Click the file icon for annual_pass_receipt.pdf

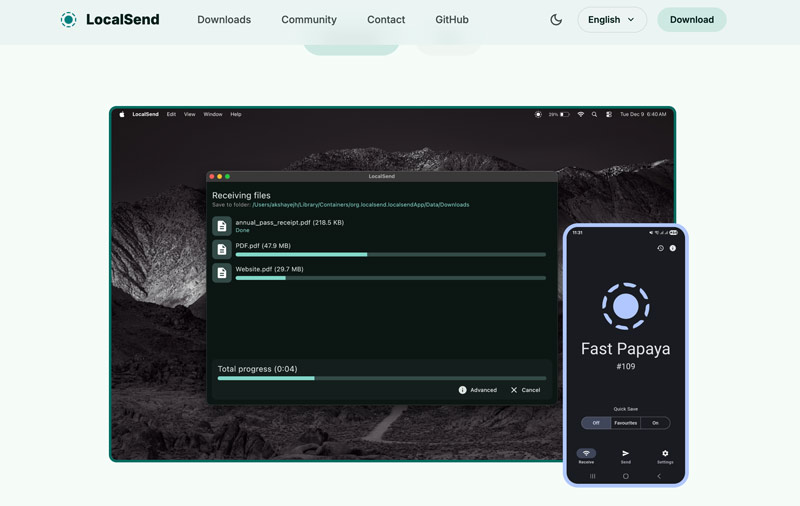[x=222, y=226]
